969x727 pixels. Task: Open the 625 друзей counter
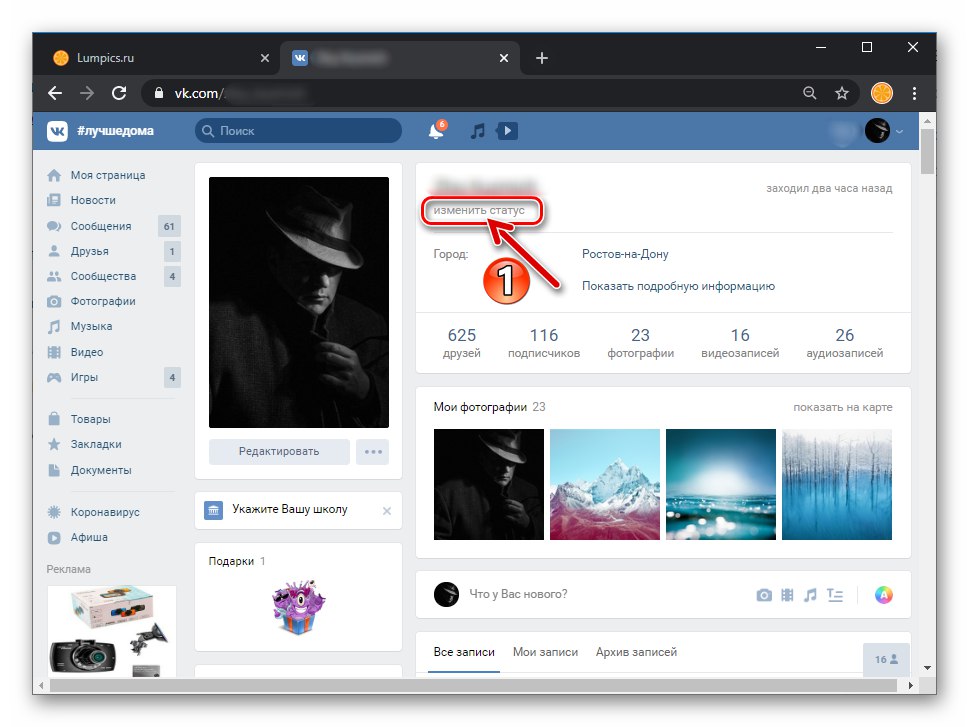tap(462, 343)
